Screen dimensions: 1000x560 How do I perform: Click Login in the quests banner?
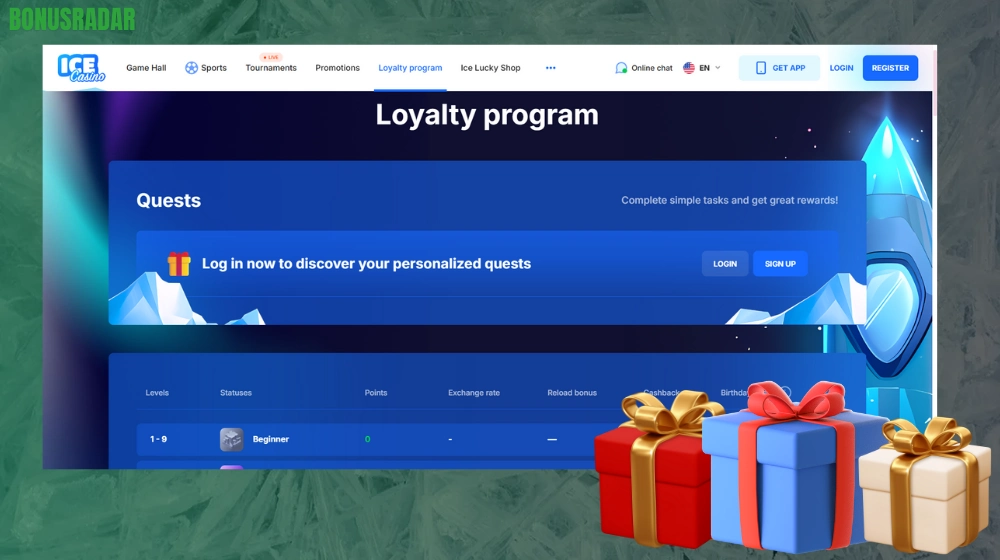coord(725,263)
